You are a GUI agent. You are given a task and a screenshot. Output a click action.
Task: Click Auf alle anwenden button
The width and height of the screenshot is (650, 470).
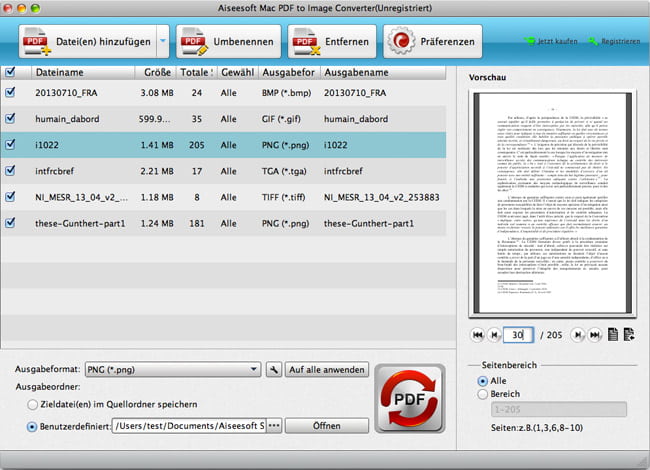328,369
